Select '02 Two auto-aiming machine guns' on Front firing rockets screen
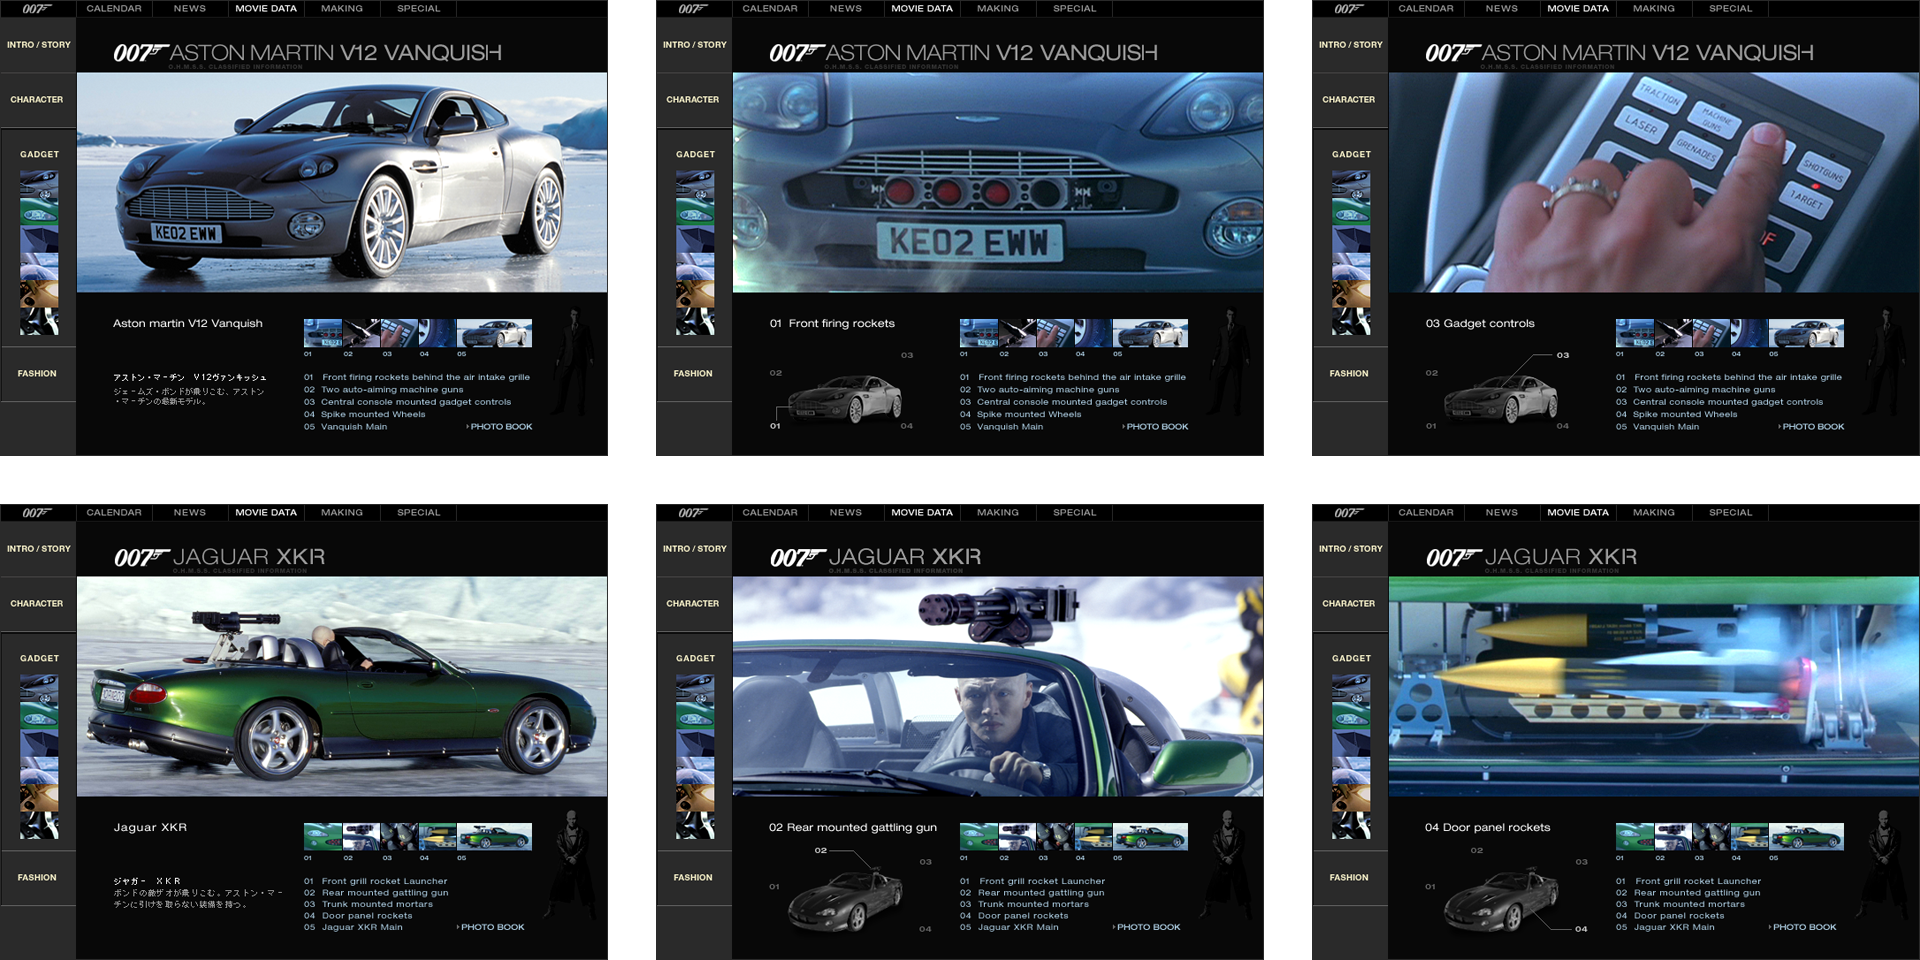1920x960 pixels. point(1040,390)
